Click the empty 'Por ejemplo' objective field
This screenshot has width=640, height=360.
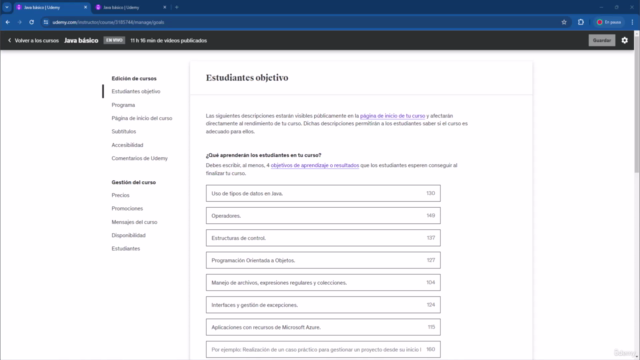point(323,349)
